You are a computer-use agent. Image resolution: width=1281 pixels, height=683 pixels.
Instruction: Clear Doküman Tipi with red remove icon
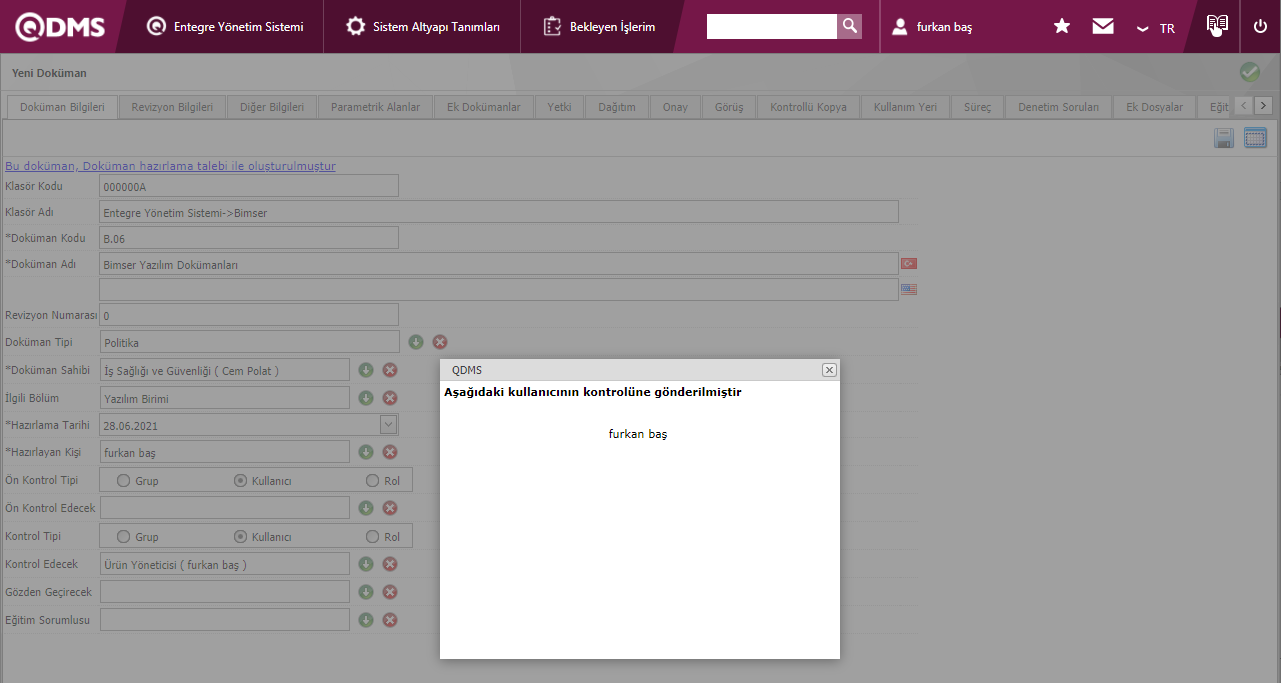tap(439, 342)
